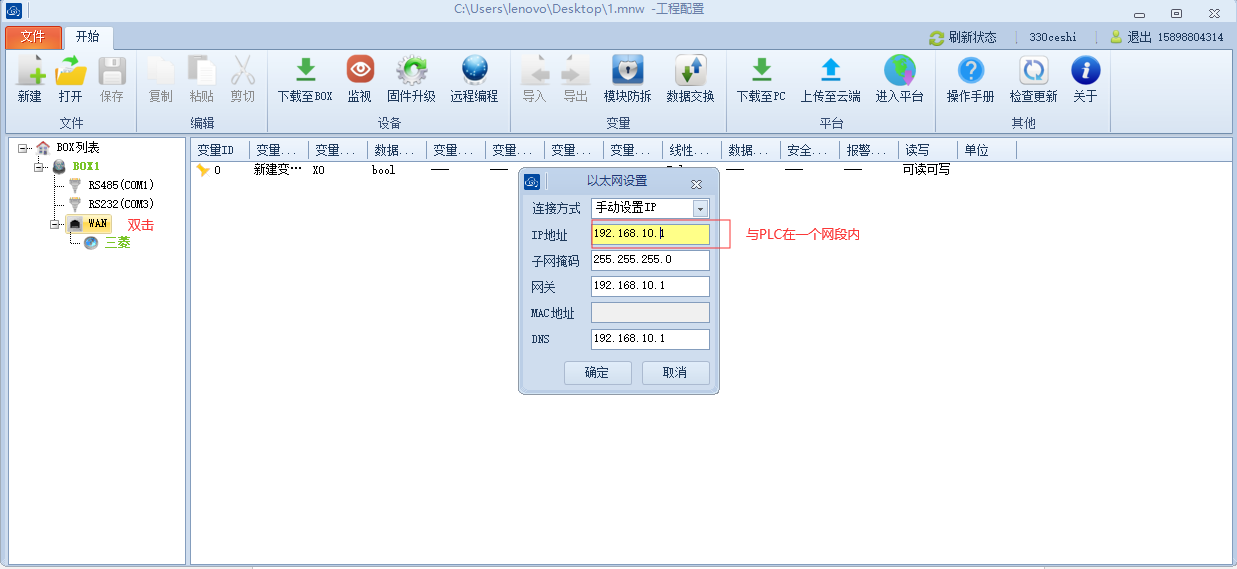1237x569 pixels.
Task: Click the 打开 (Open) folder icon
Action: (x=71, y=71)
